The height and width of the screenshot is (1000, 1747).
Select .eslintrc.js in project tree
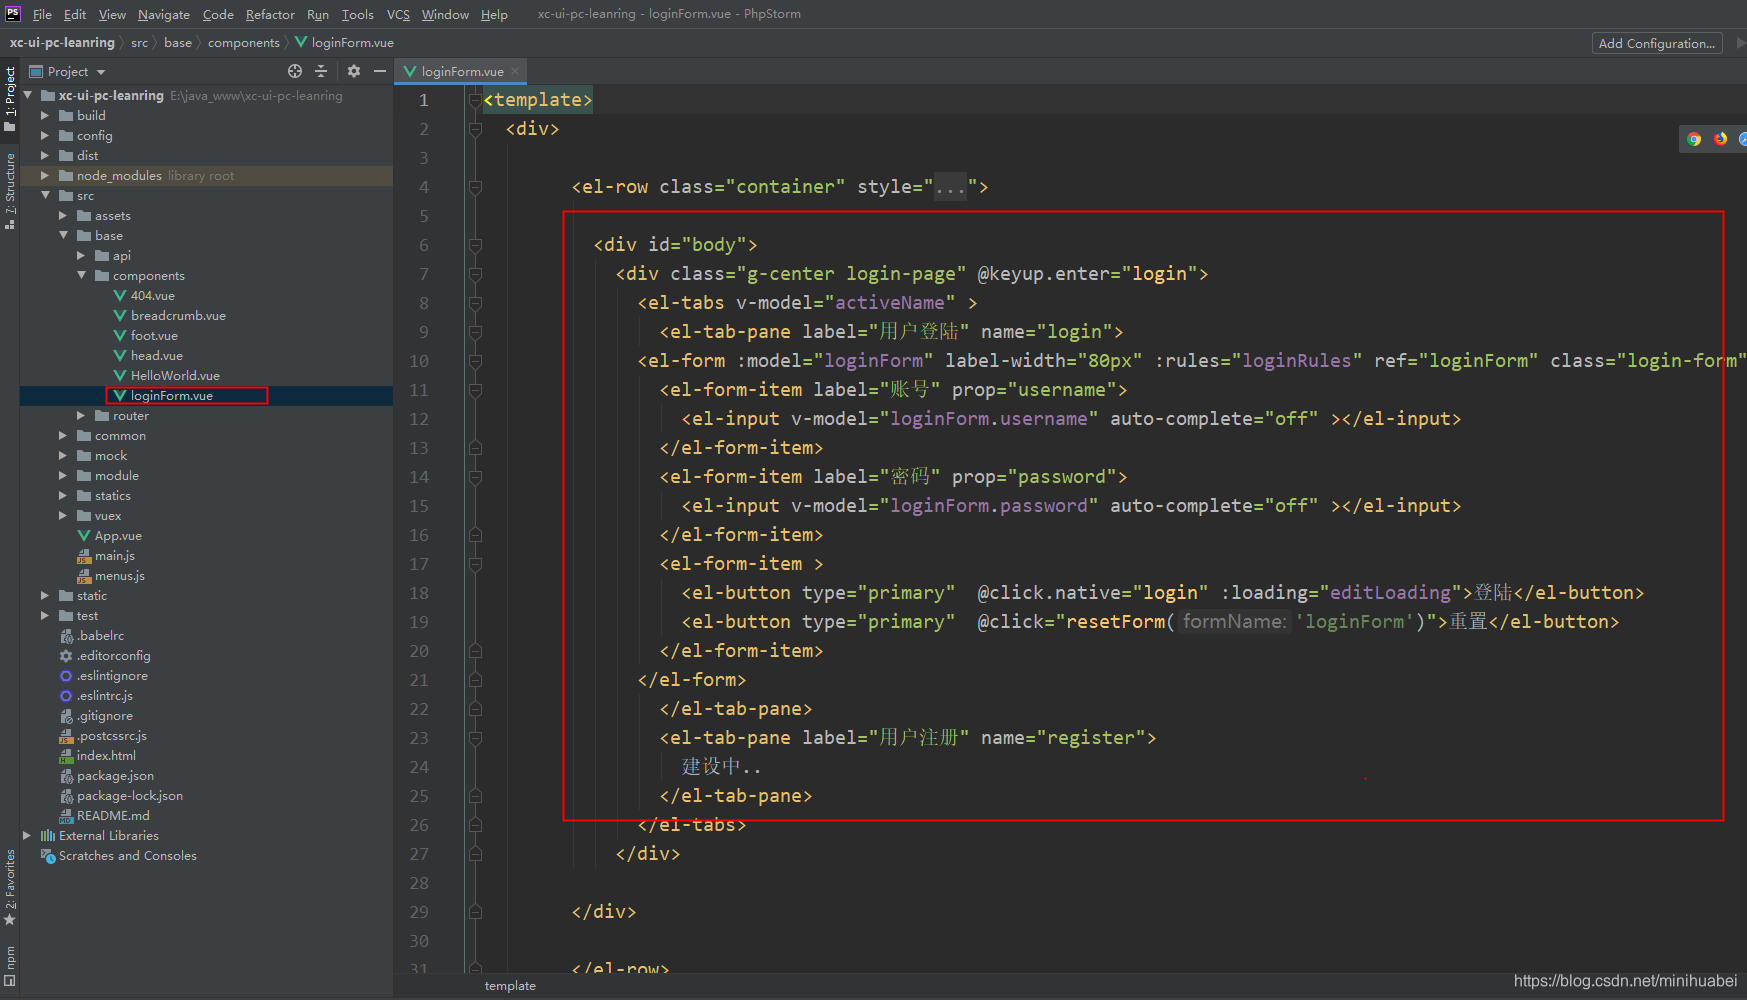click(96, 696)
